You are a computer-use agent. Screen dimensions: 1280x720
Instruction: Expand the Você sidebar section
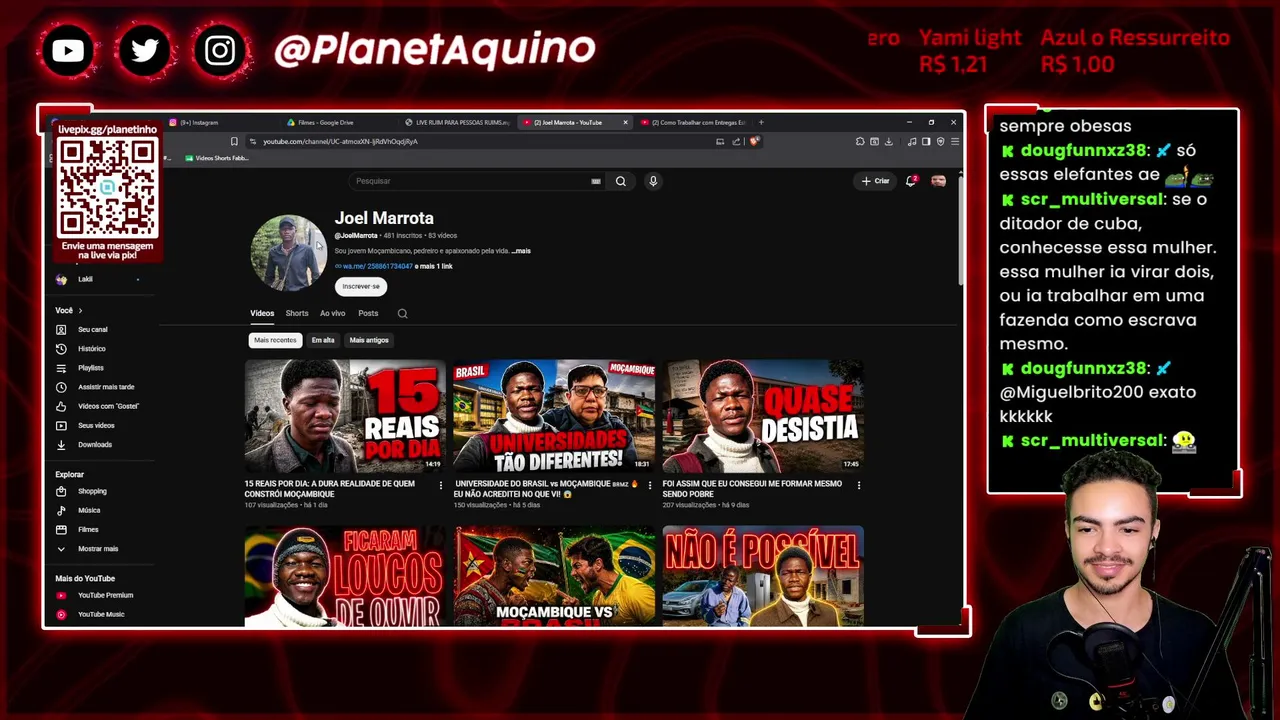click(x=69, y=311)
